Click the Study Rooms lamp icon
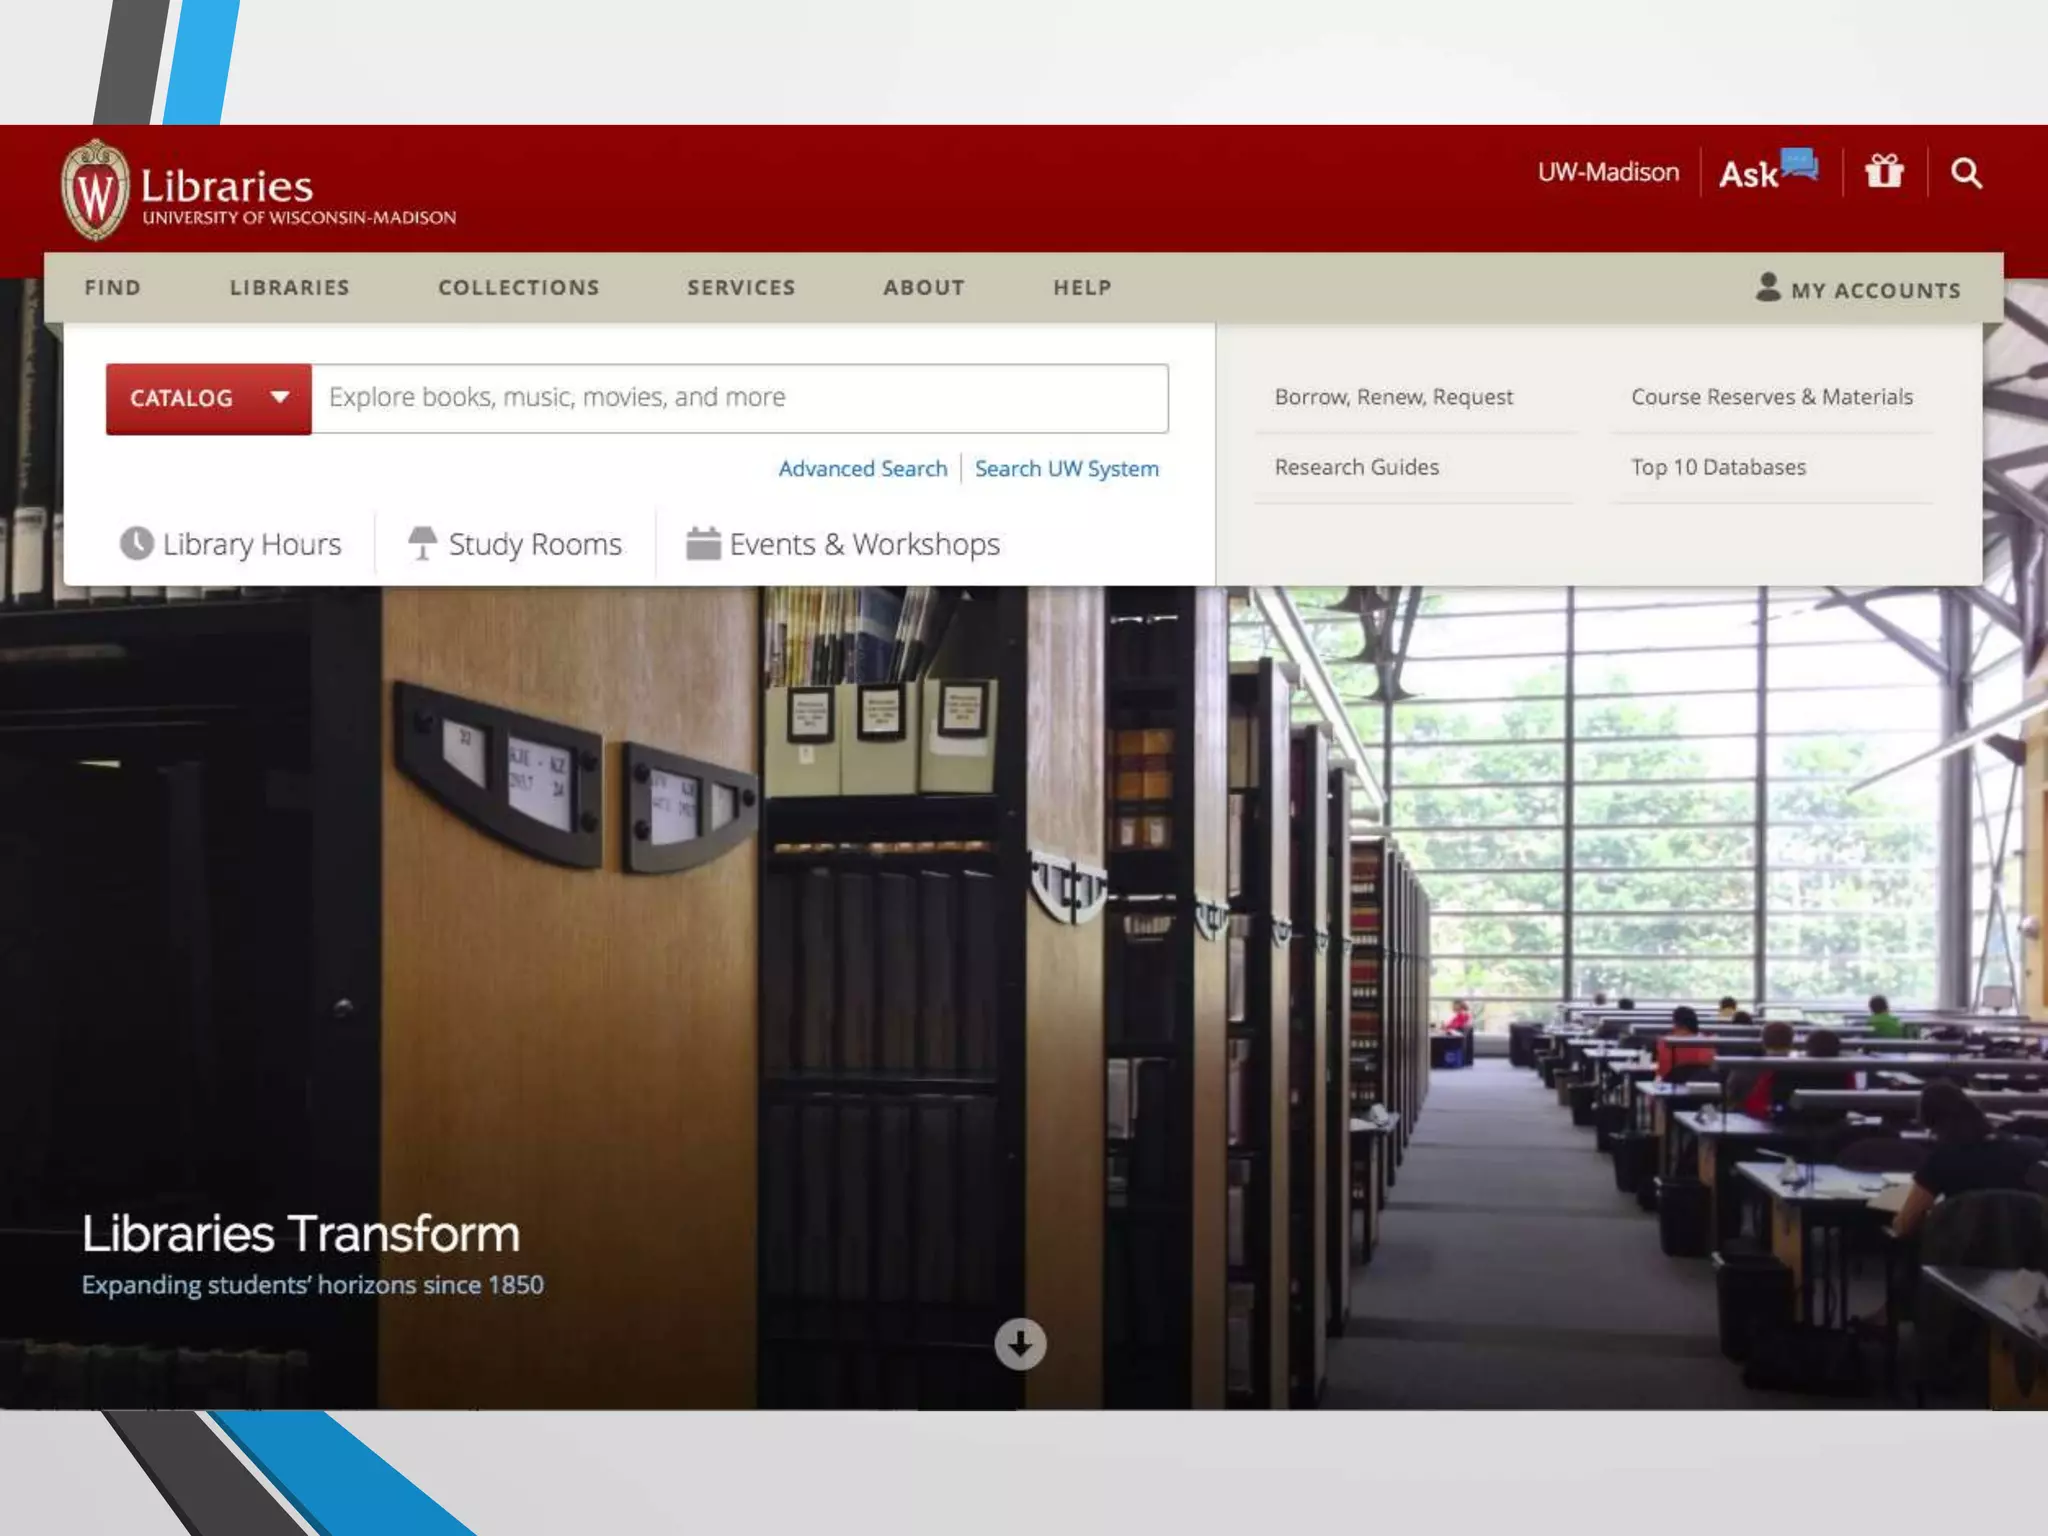This screenshot has height=1536, width=2048. click(x=422, y=544)
